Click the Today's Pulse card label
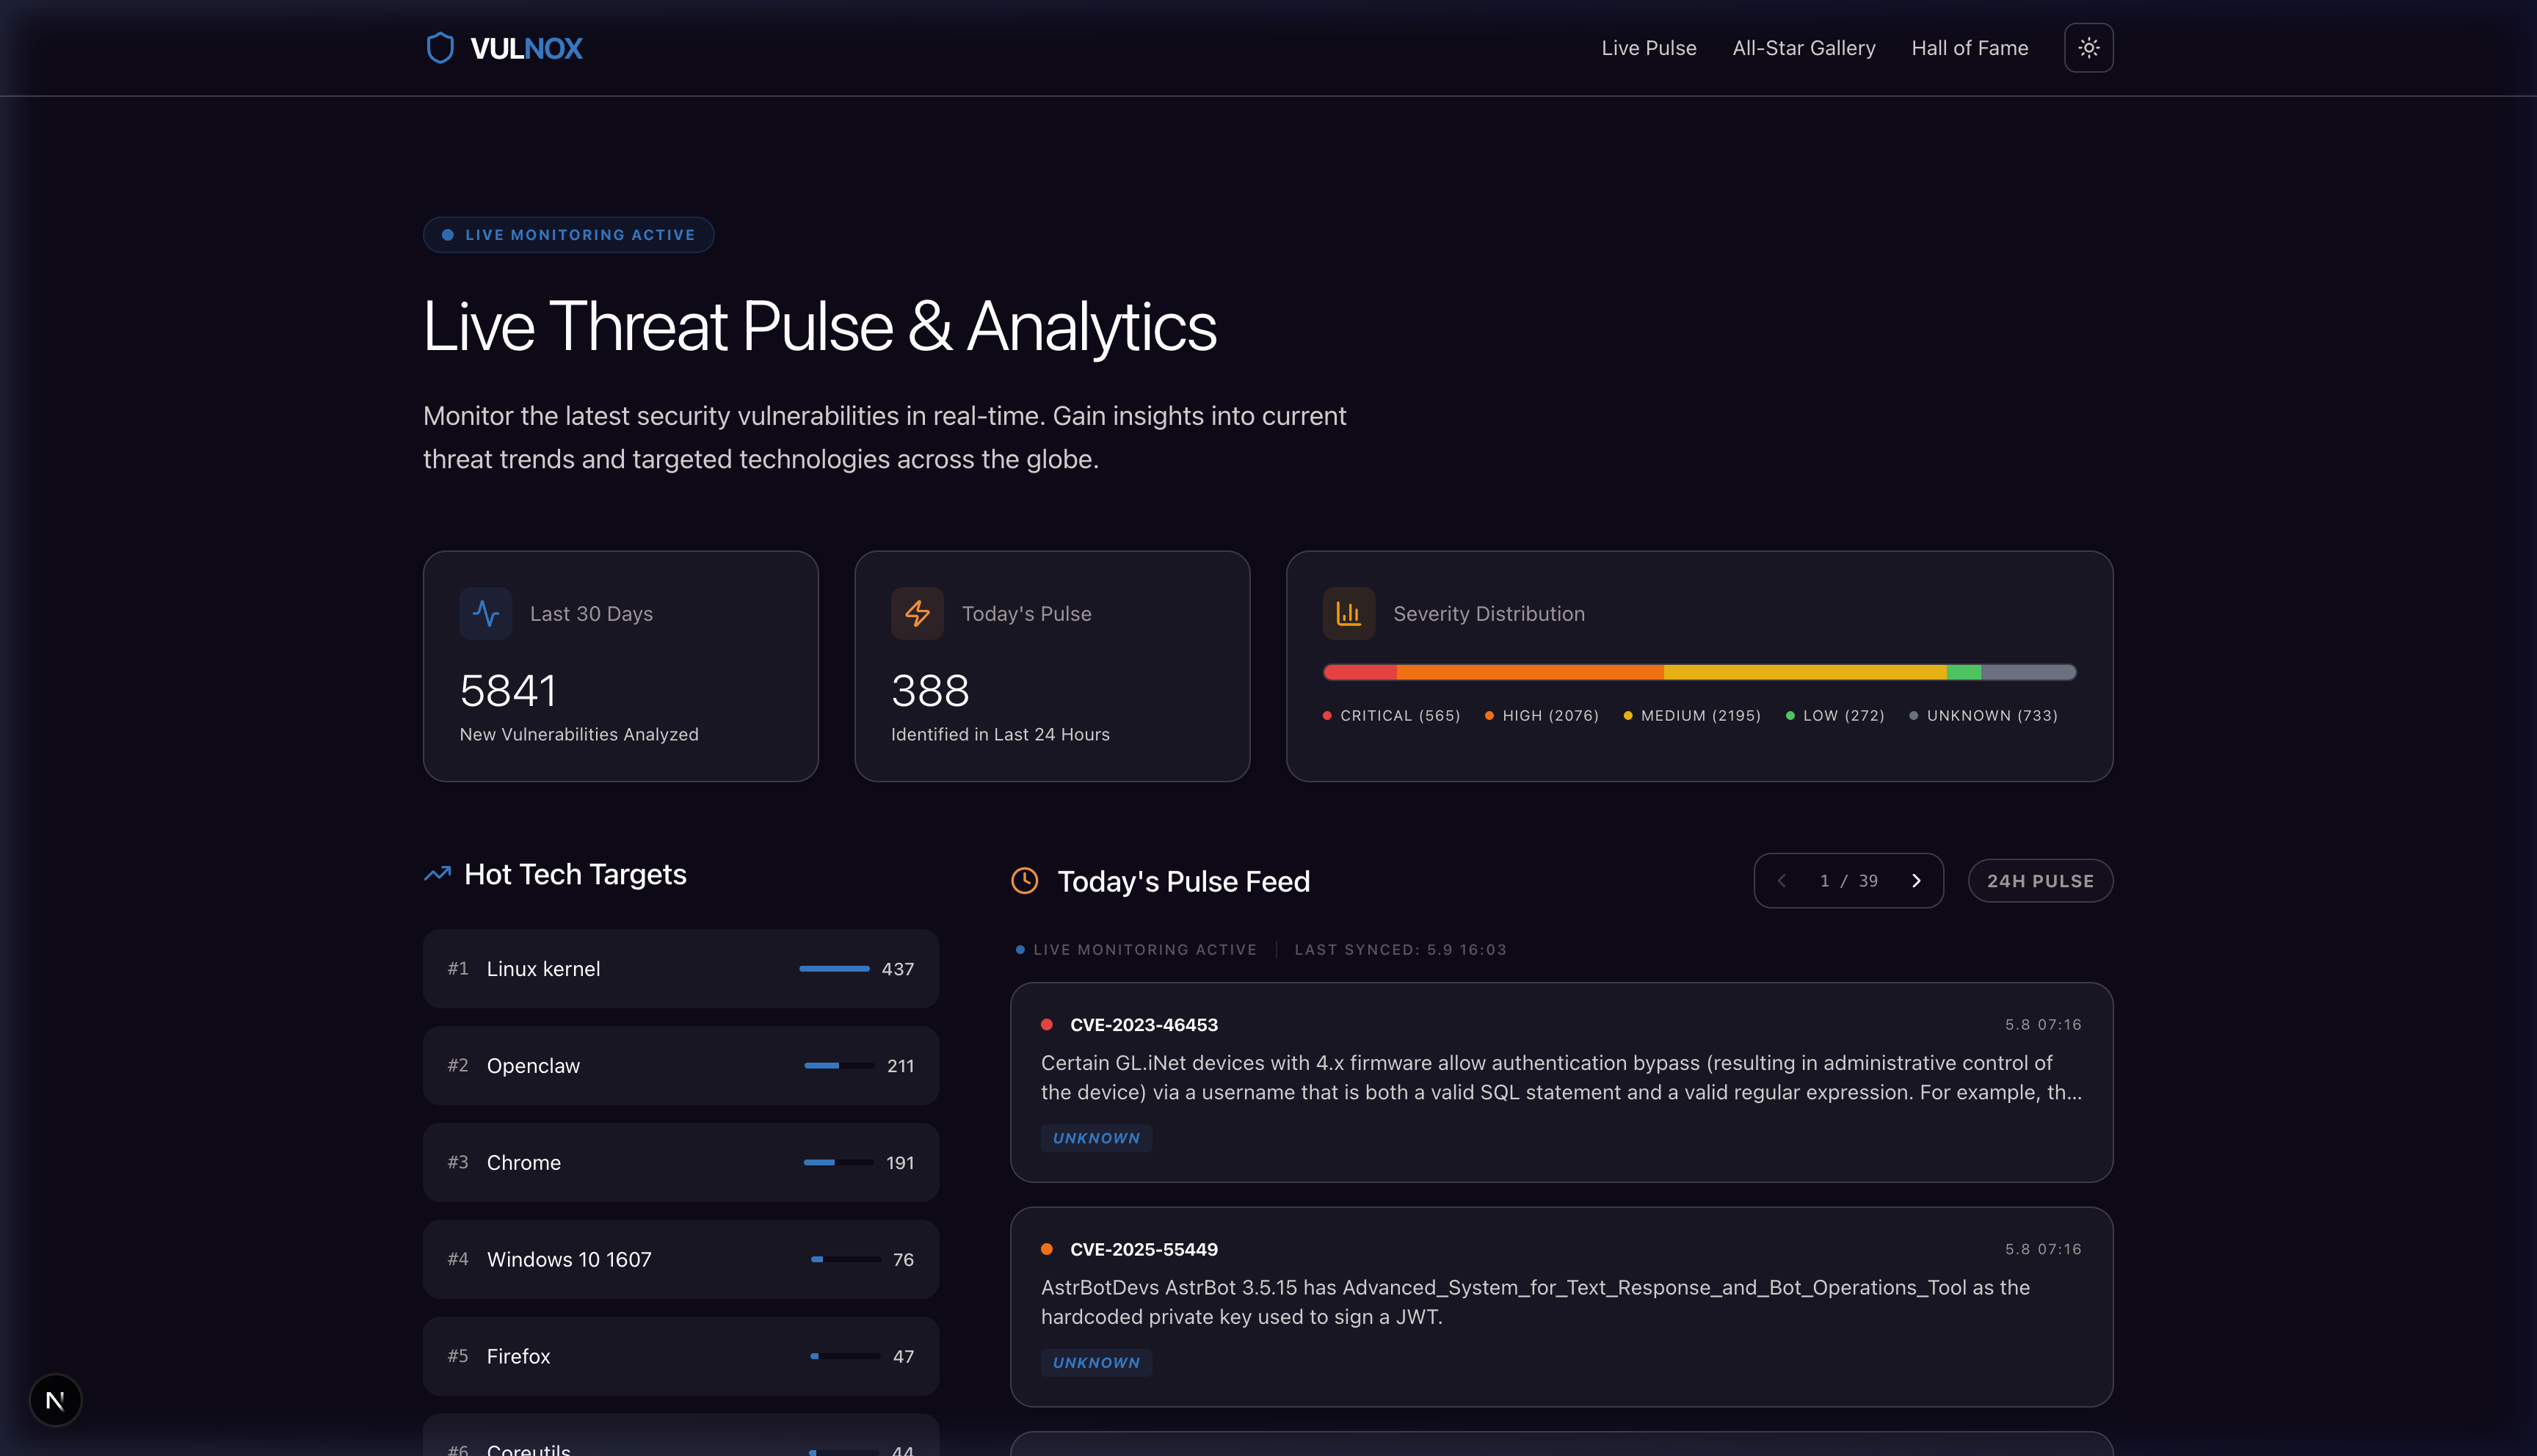Image resolution: width=2537 pixels, height=1456 pixels. click(x=1026, y=614)
